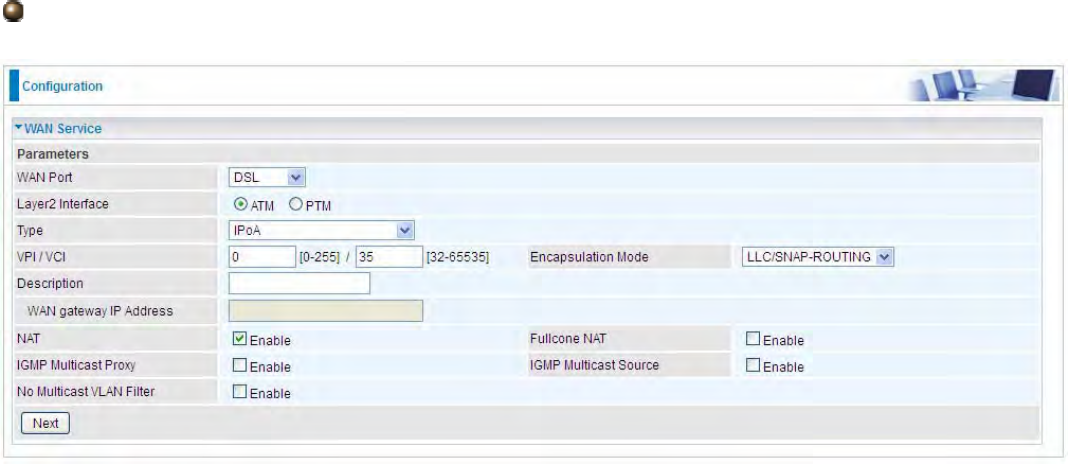1068x464 pixels.
Task: Click the VPI input field
Action: click(x=262, y=257)
